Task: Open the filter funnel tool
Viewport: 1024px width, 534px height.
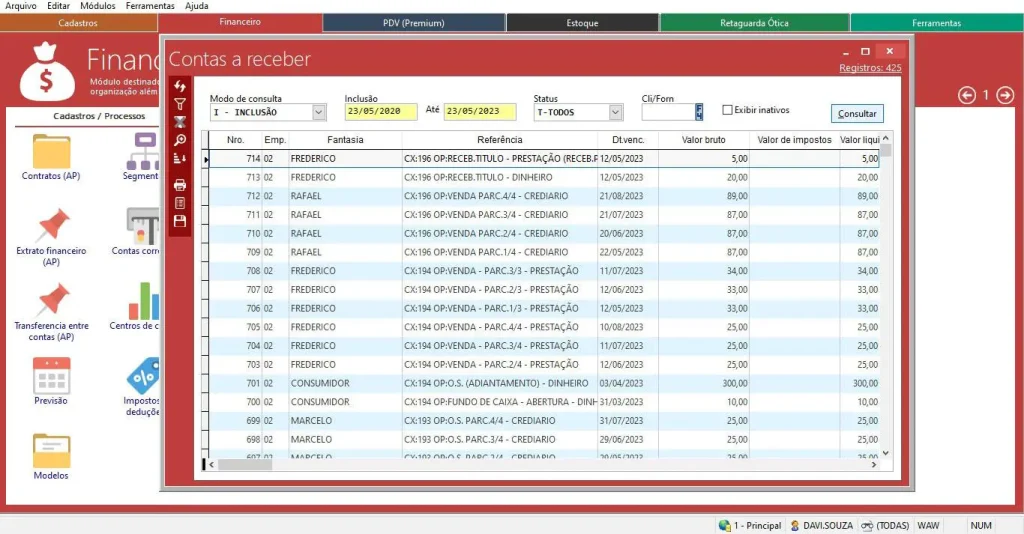Action: click(x=180, y=104)
